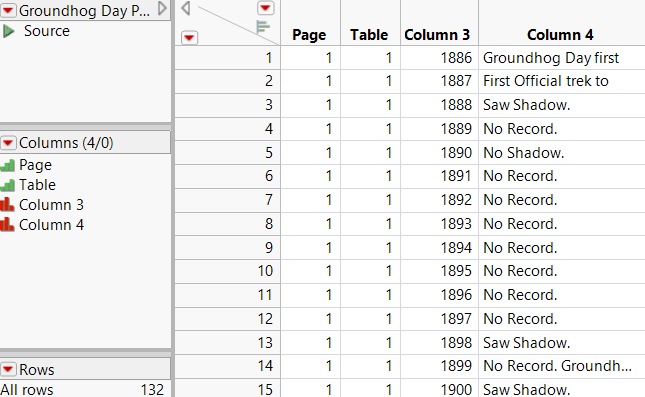Image resolution: width=645 pixels, height=397 pixels.
Task: Click the cell containing 1893
Action: point(439,224)
